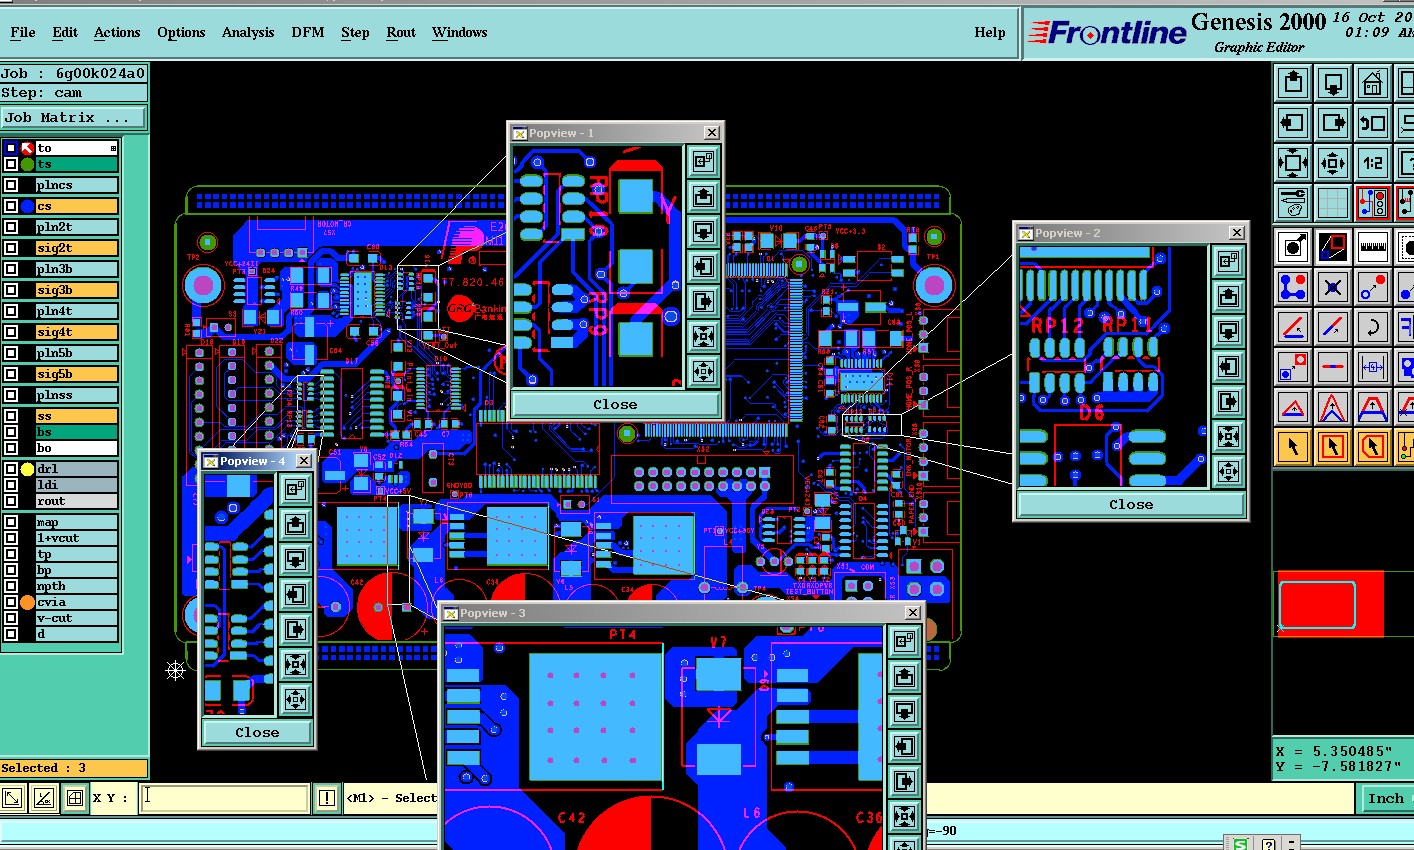Toggle the checkbox for layer rout

[x=11, y=501]
